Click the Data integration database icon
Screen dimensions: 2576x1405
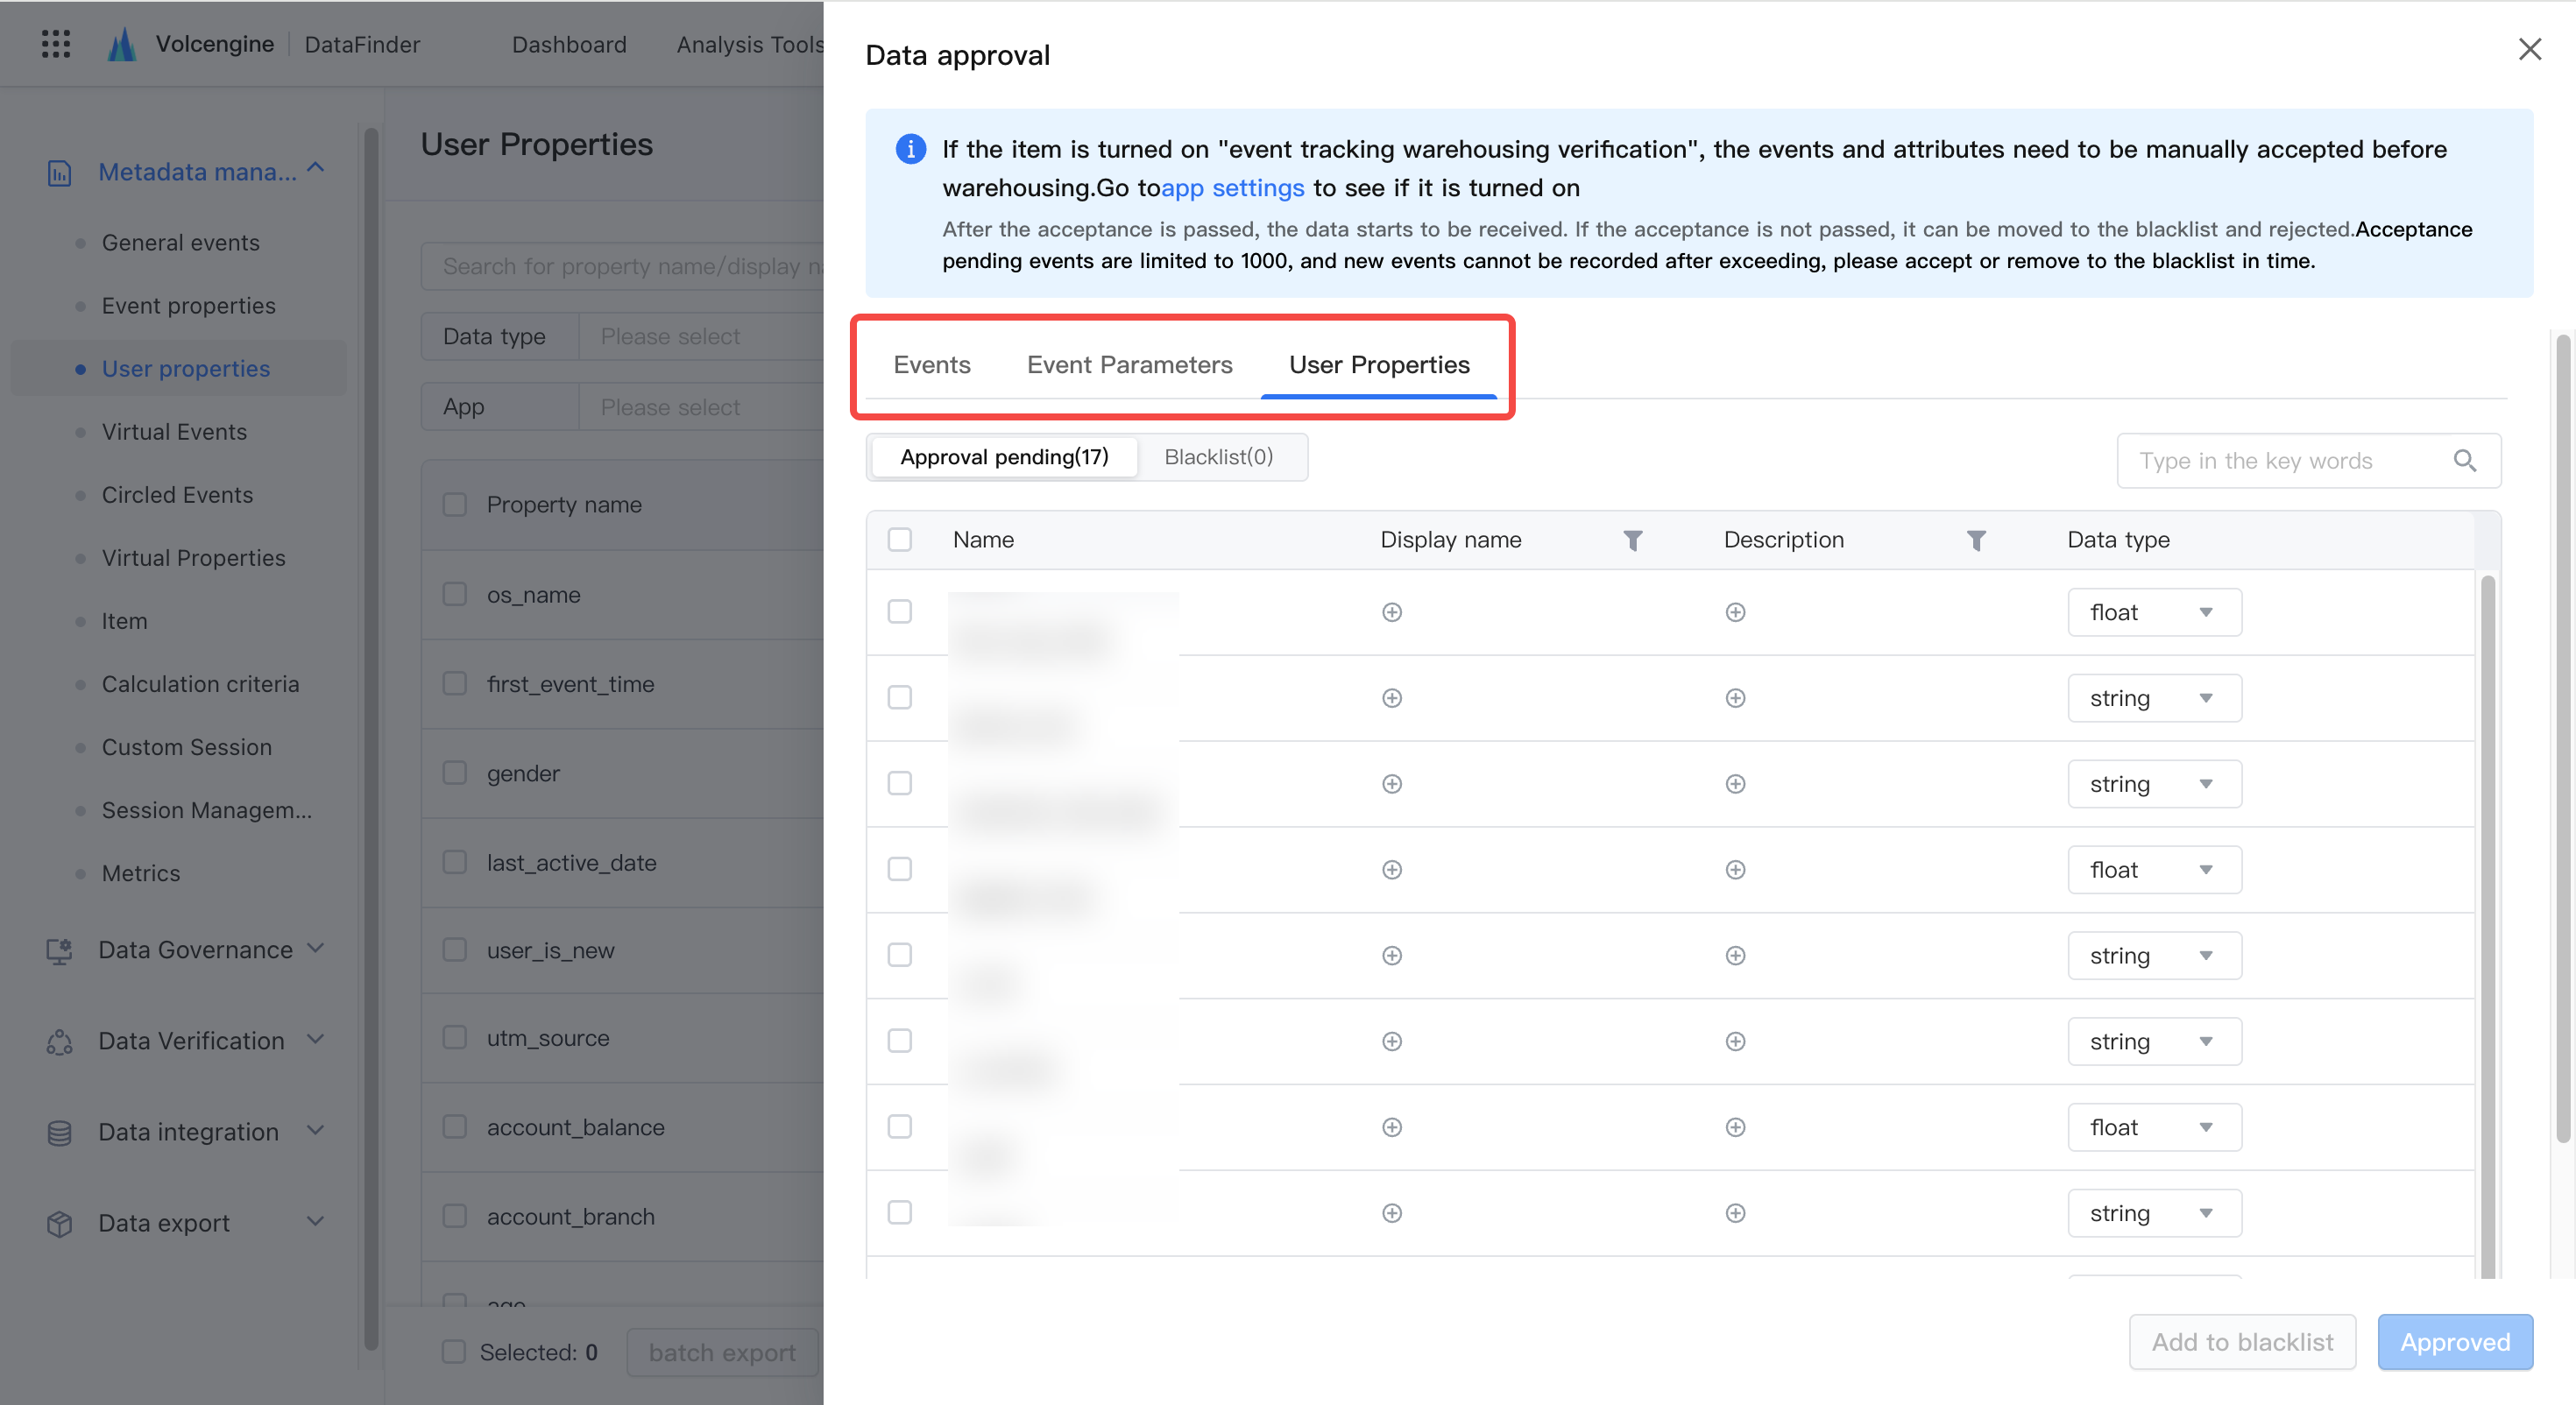(59, 1132)
